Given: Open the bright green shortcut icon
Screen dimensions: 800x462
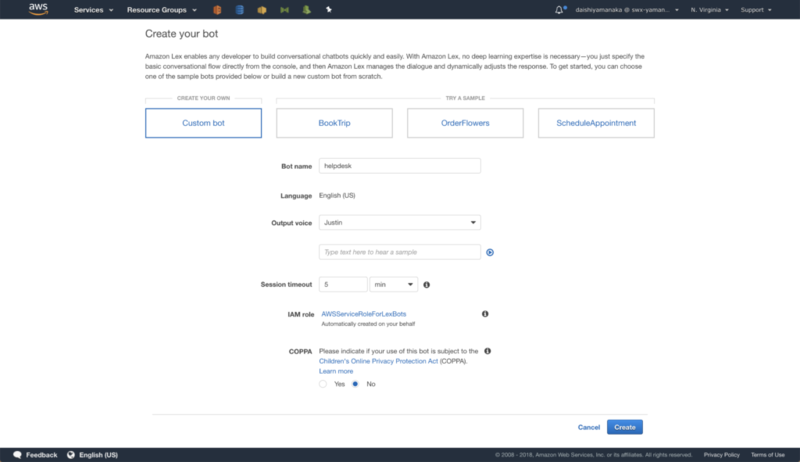Looking at the screenshot, I should click(x=307, y=10).
